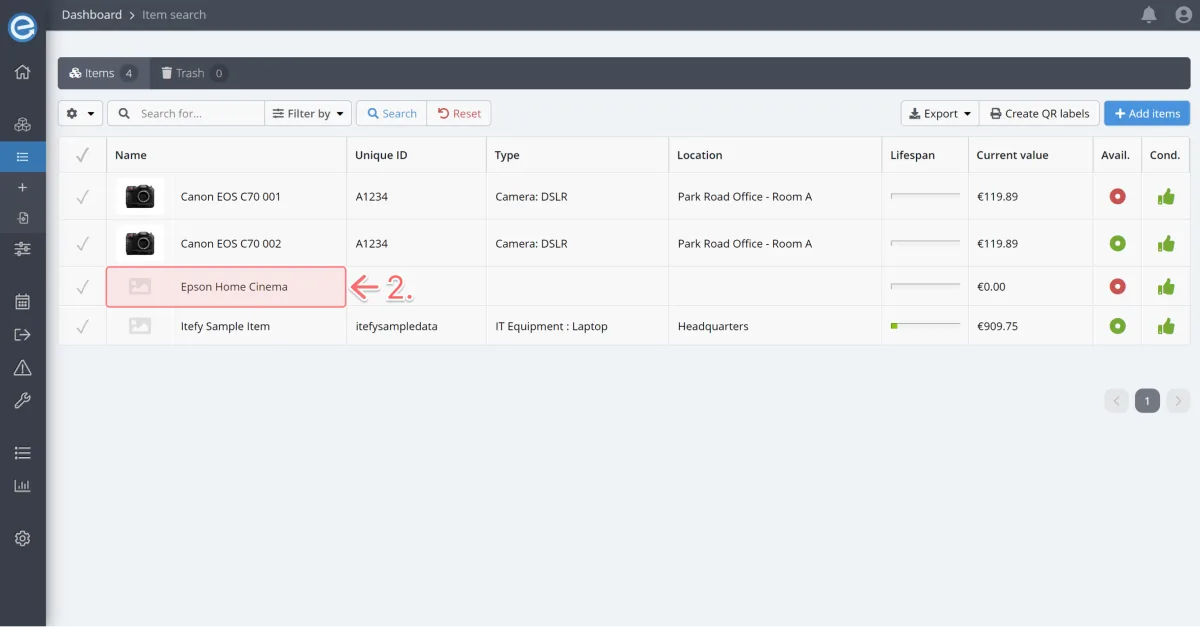The height and width of the screenshot is (627, 1200).
Task: Click the green availability icon for Canon EOS C70 002
Action: tap(1118, 244)
